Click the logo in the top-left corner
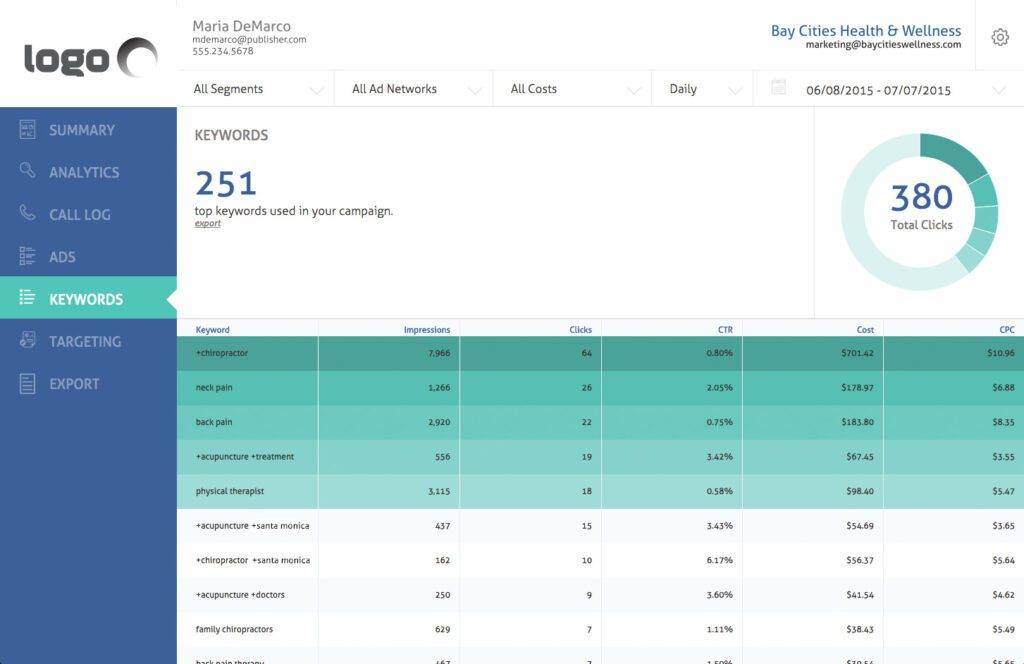This screenshot has width=1024, height=664. 90,57
